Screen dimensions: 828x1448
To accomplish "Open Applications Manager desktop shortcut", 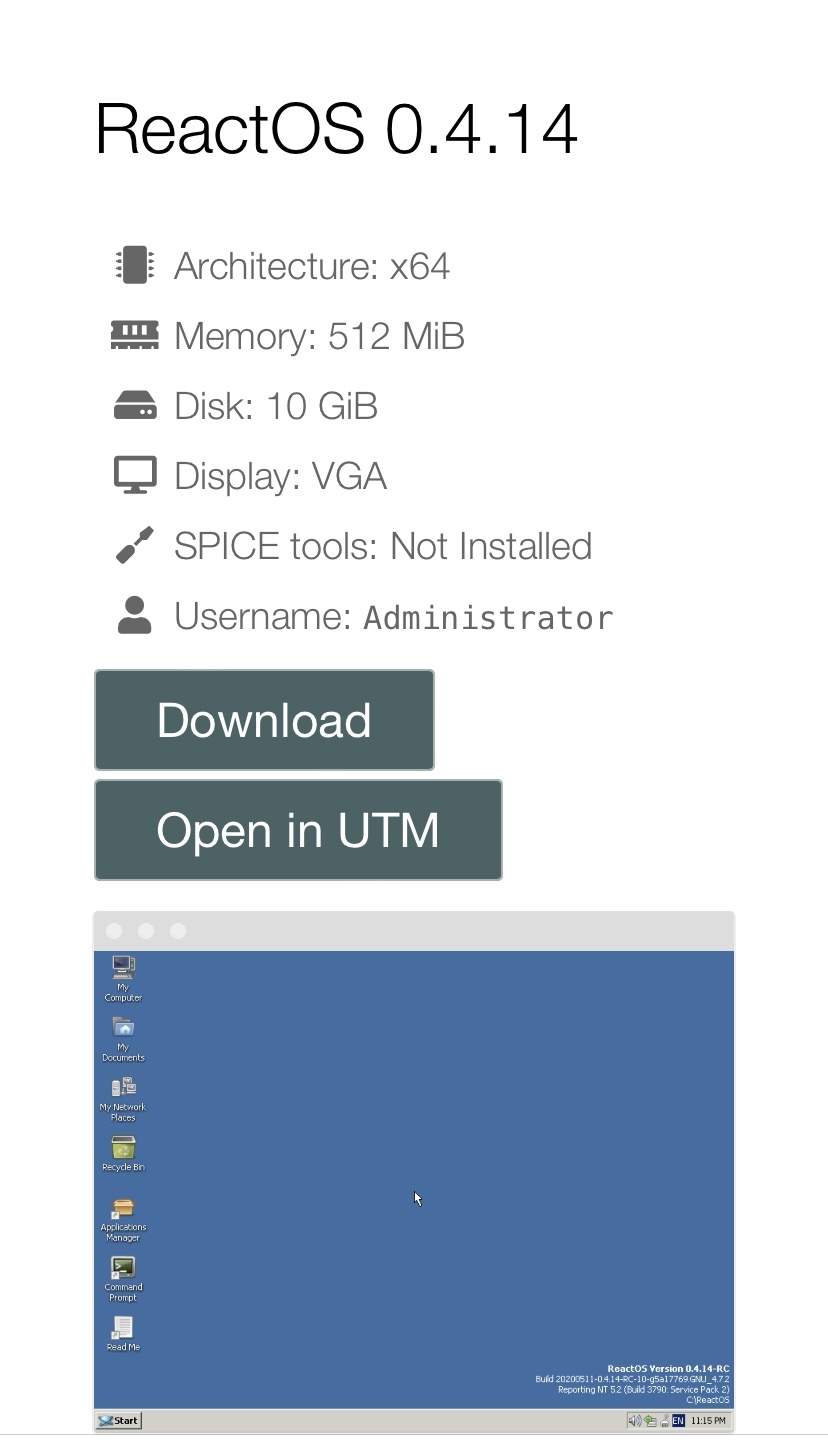I will pos(123,1219).
